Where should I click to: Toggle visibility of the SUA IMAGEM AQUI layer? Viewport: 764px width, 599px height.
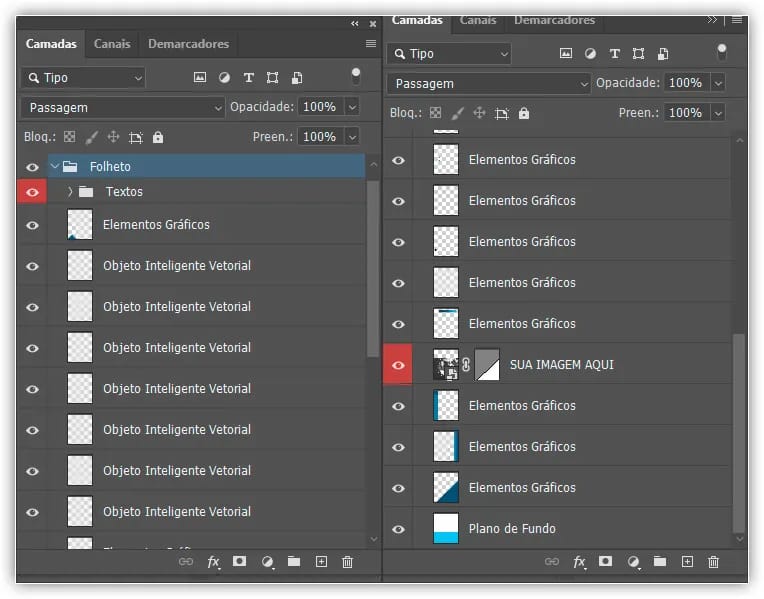tap(398, 365)
